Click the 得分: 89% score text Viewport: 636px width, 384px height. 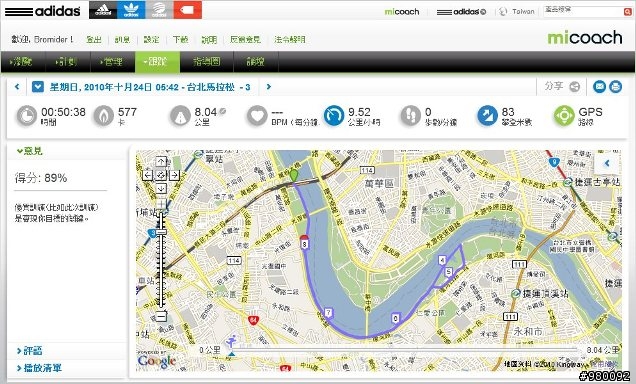(x=41, y=178)
